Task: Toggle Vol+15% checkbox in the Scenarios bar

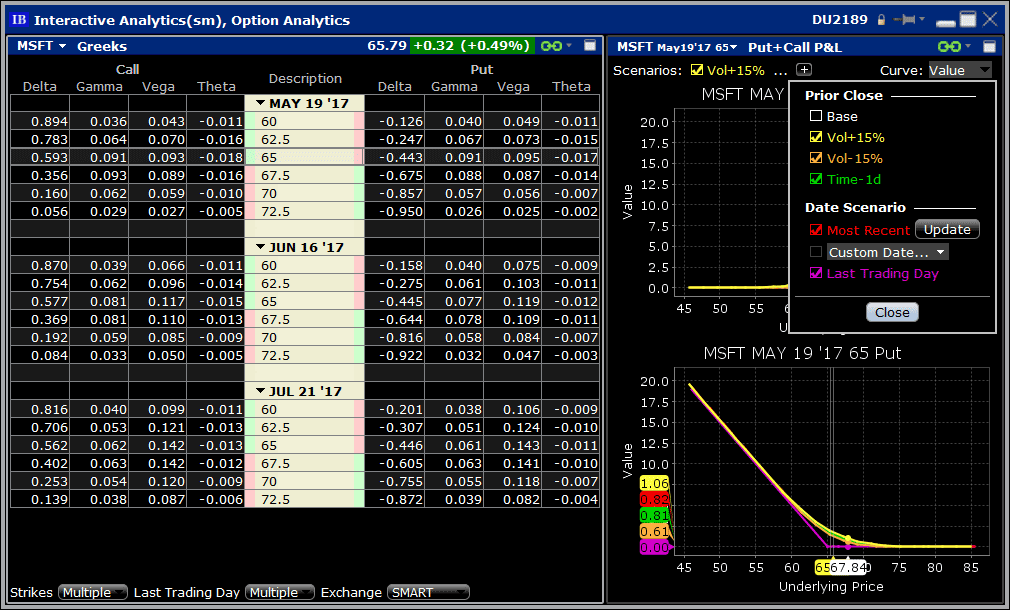Action: tap(696, 70)
